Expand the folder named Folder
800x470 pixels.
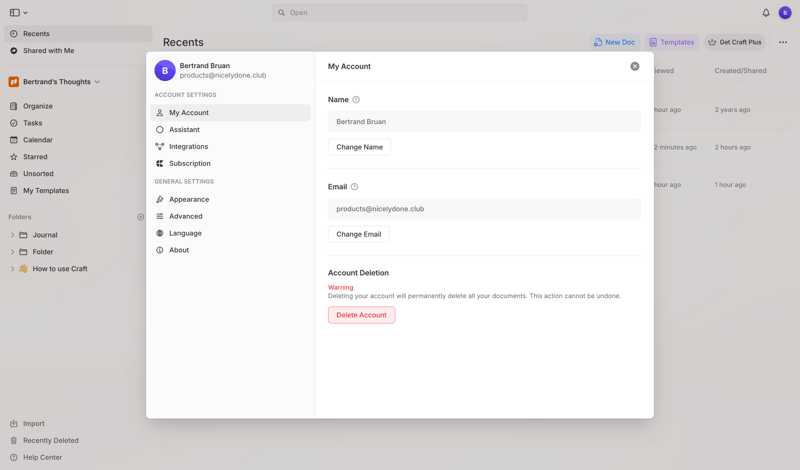pos(12,252)
